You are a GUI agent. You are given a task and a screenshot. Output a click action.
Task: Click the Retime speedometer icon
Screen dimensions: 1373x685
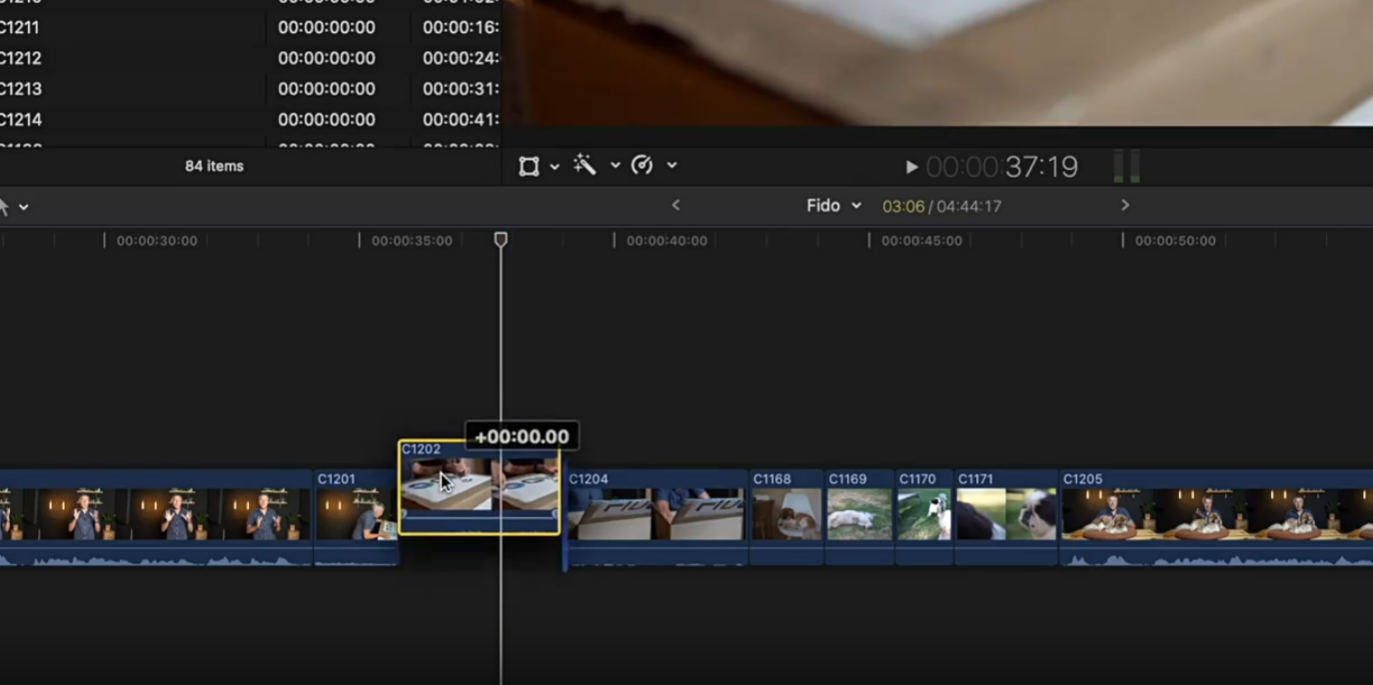(x=642, y=166)
